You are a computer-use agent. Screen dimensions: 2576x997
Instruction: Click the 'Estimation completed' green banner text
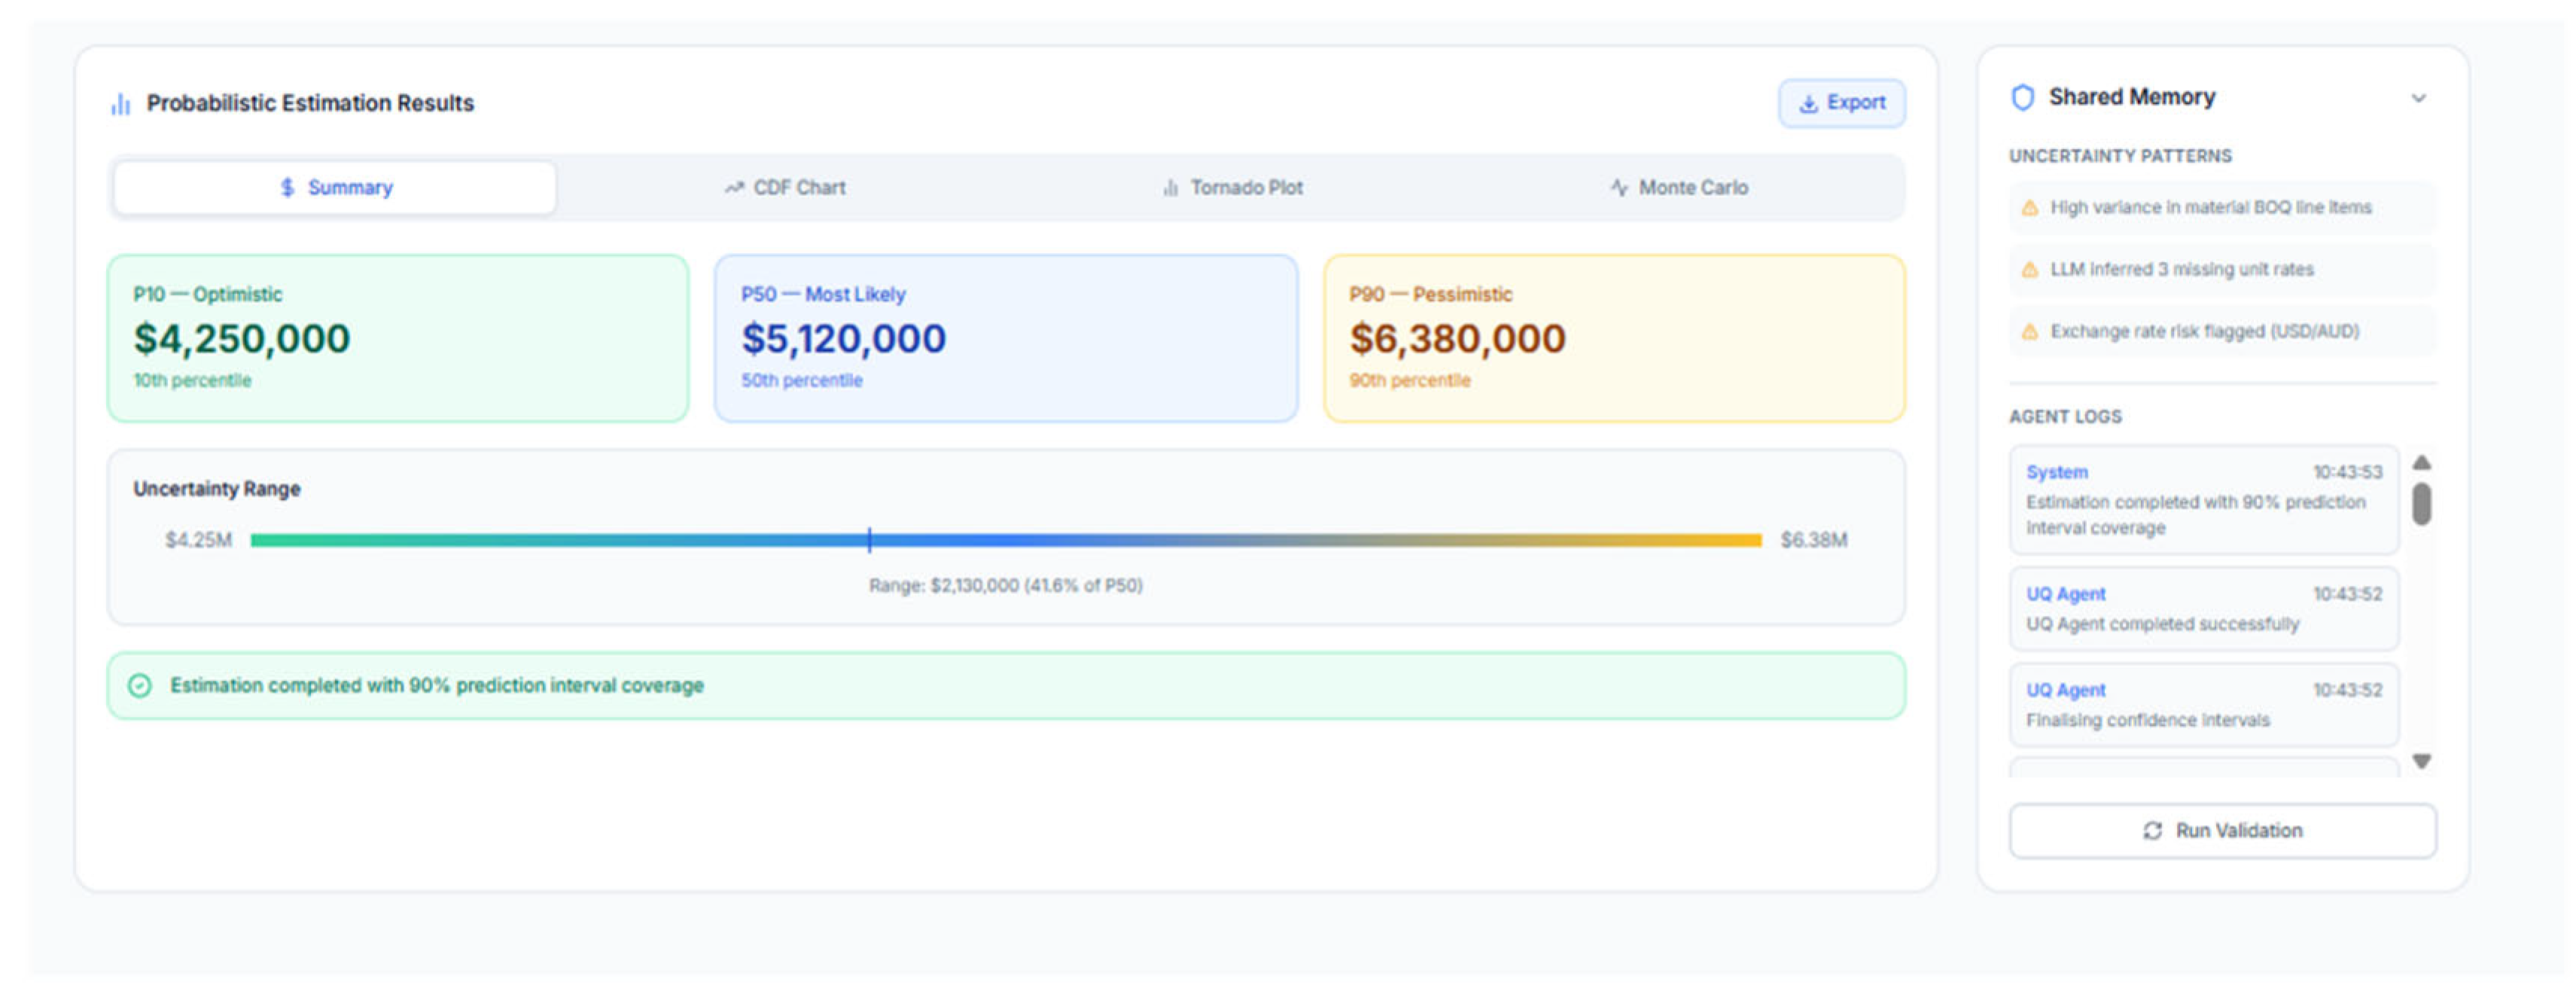437,686
